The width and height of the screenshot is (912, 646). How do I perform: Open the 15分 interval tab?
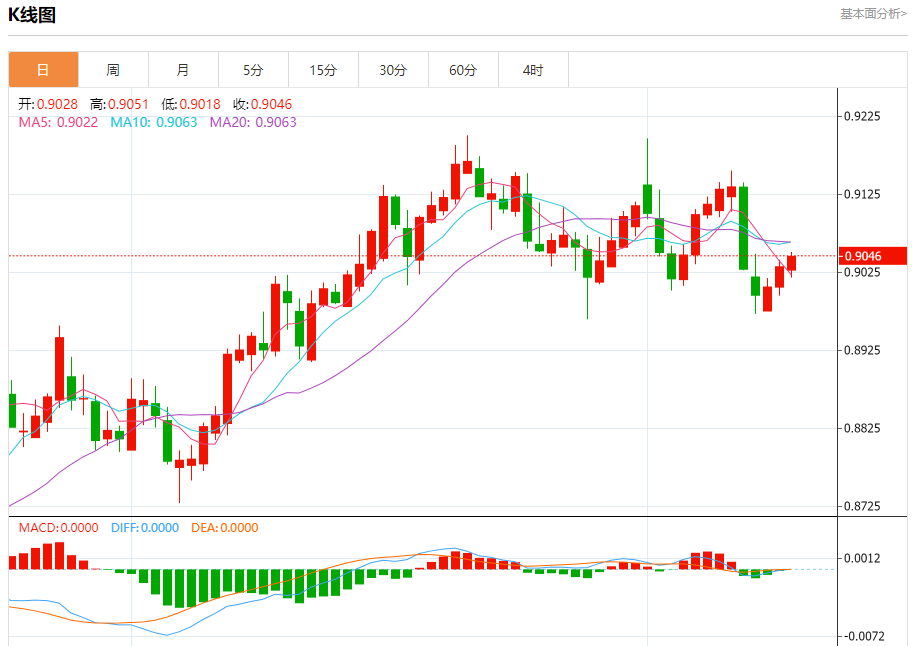coord(323,70)
